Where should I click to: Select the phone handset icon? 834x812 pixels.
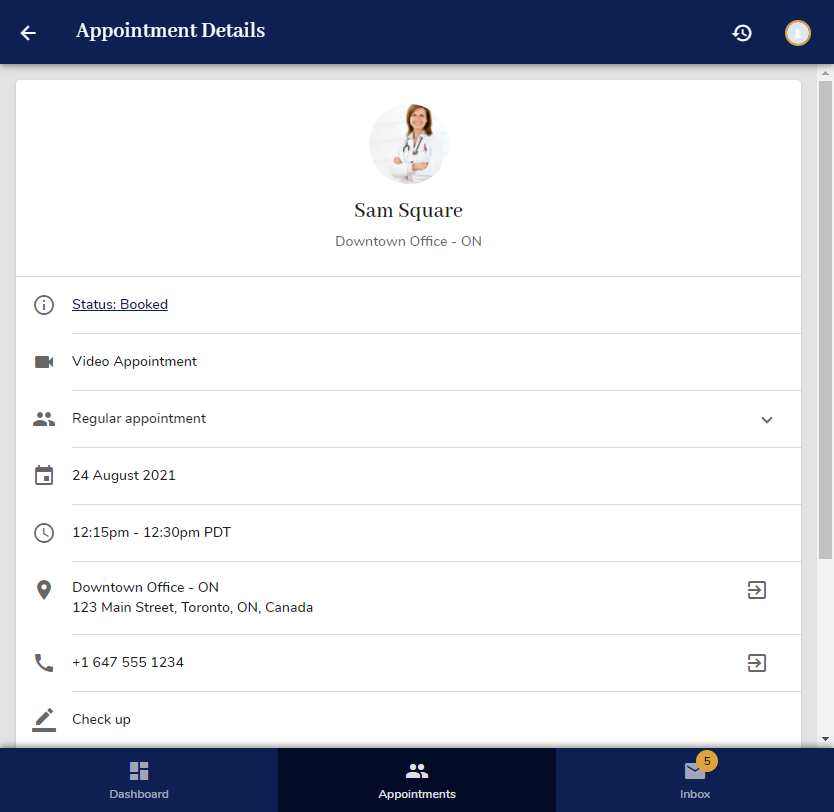pyautogui.click(x=44, y=662)
